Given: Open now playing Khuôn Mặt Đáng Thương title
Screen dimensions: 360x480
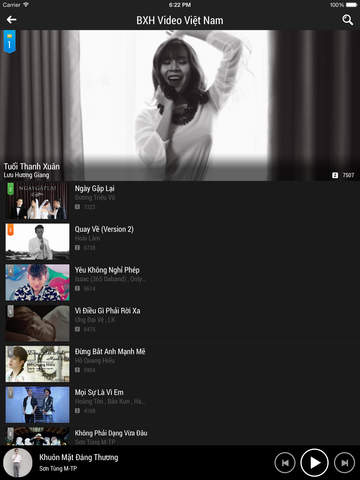Looking at the screenshot, I should point(79,457).
